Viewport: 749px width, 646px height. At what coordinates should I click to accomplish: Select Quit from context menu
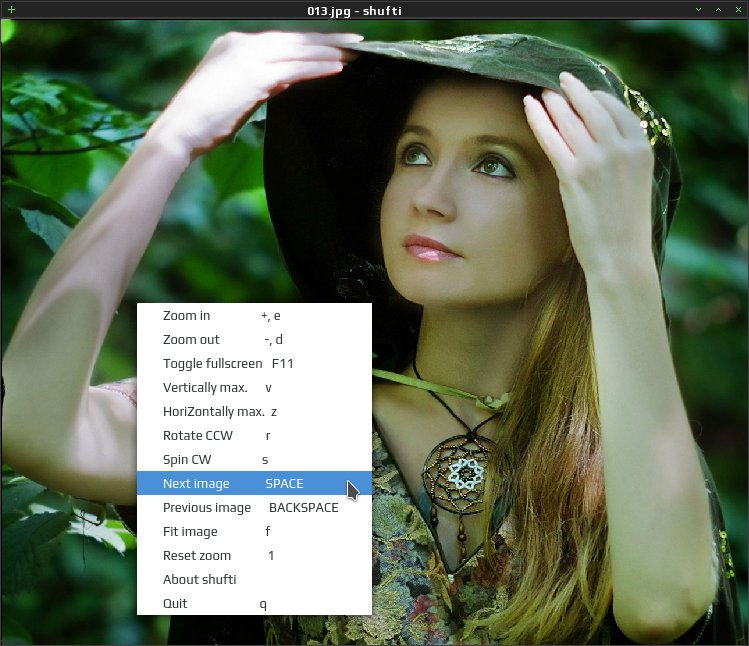coord(254,603)
